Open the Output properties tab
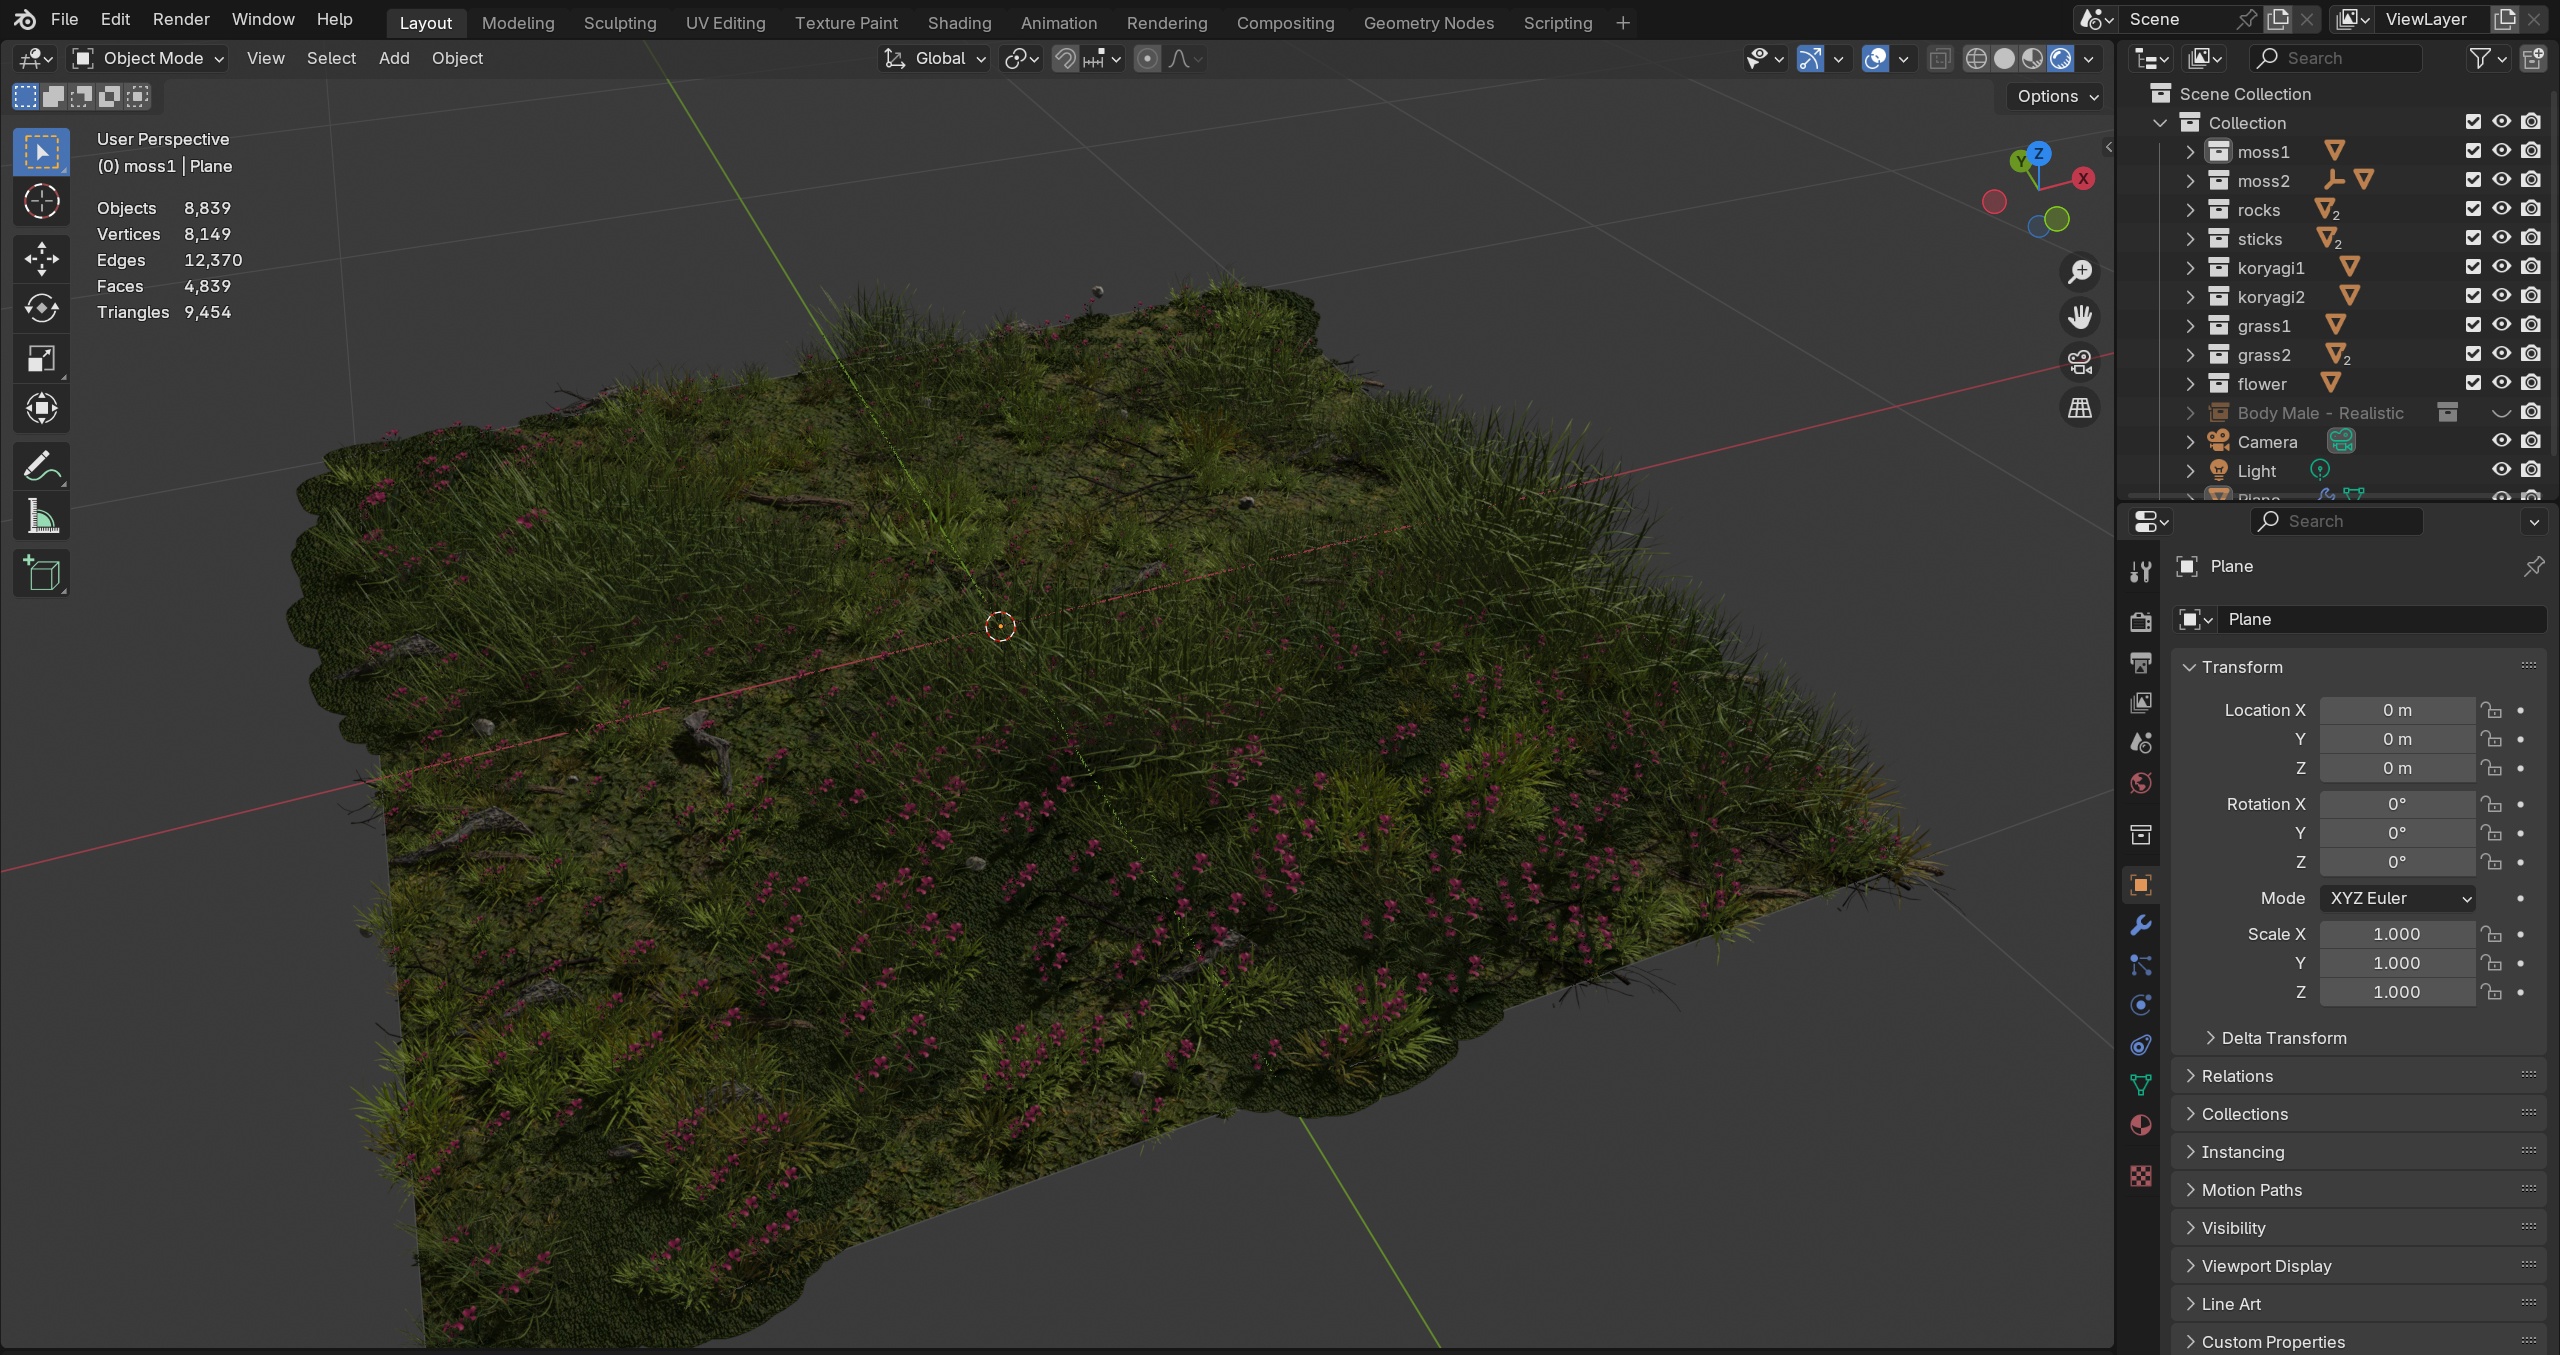The width and height of the screenshot is (2560, 1355). 2140,662
